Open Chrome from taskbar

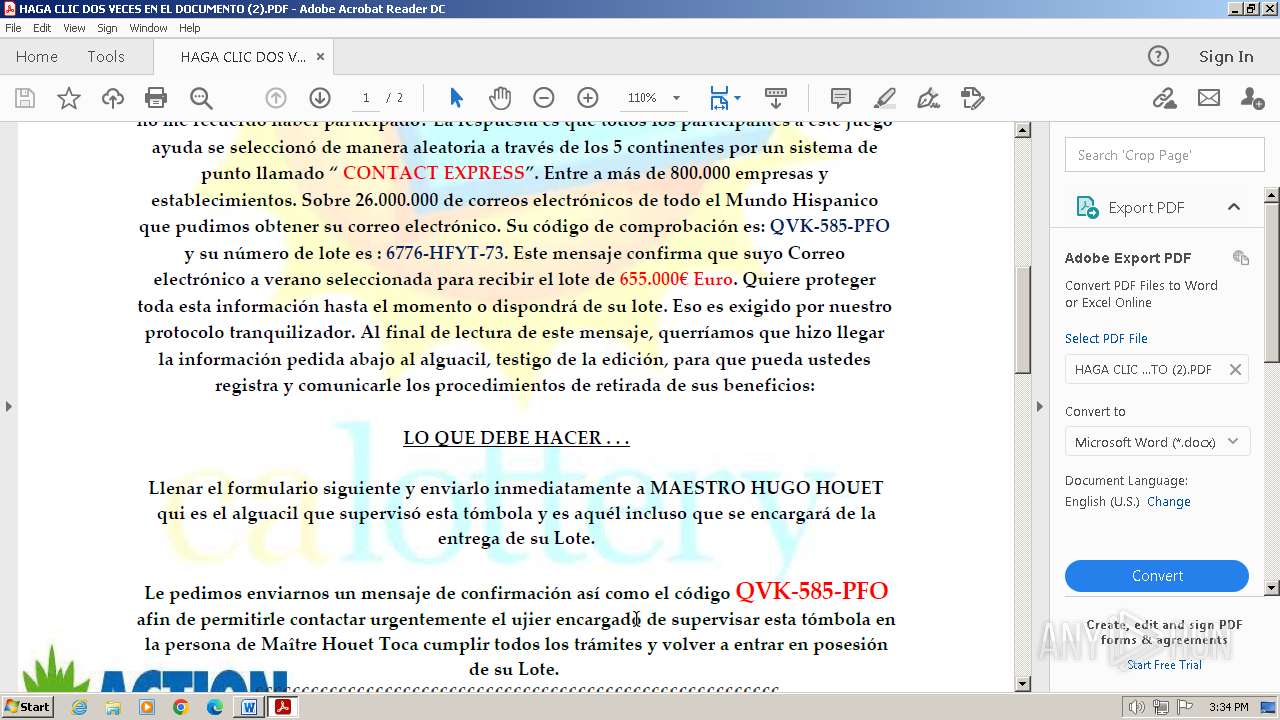pos(181,707)
